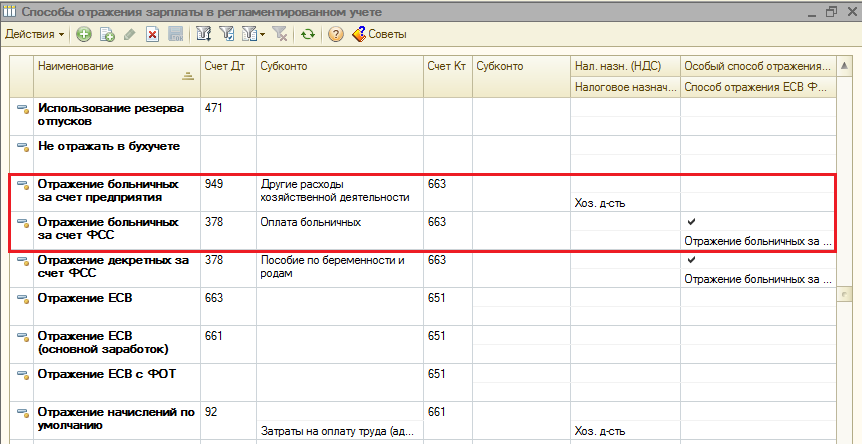
Task: Select 'Отражение больничных за счет предприятия' name
Action: pos(108,190)
